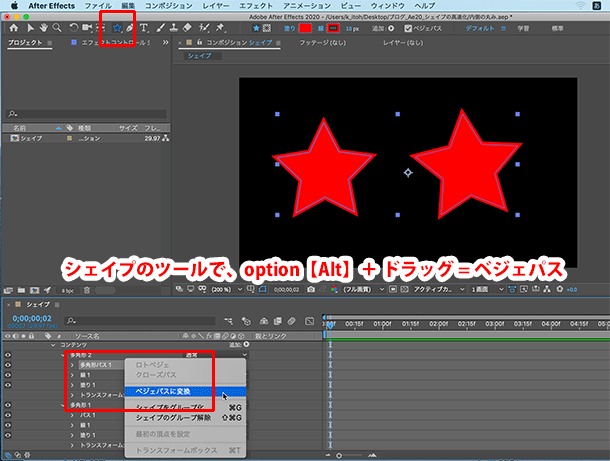This screenshot has height=461, width=610.
Task: Open the composition mini-flowchart icon in timeline
Action: coord(229,321)
